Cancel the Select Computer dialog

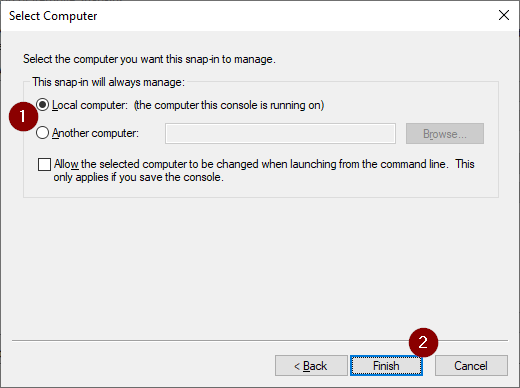[x=471, y=366]
